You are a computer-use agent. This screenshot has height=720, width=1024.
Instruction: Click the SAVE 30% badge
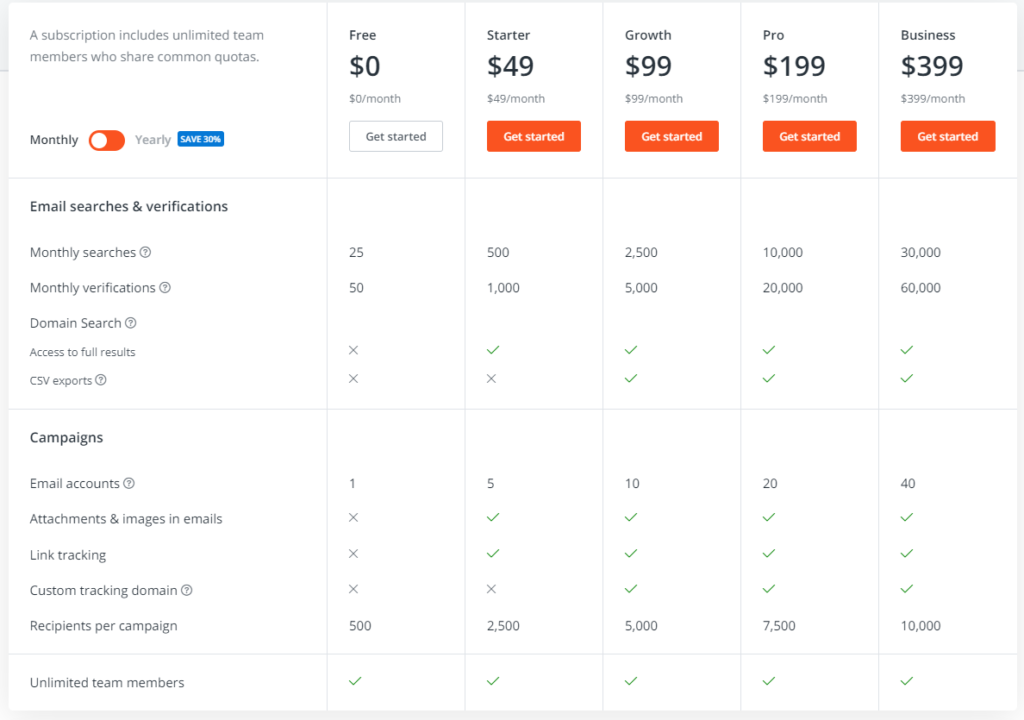click(x=200, y=139)
